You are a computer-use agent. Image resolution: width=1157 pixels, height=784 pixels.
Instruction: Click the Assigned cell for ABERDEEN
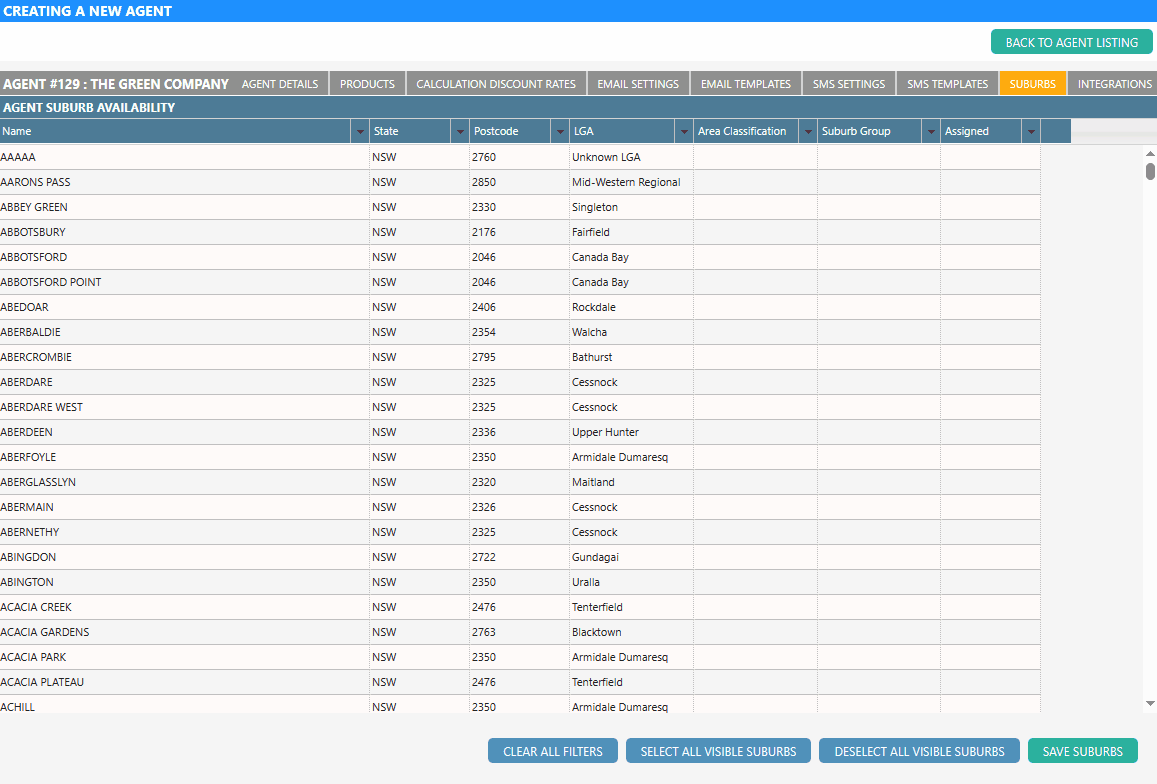tap(990, 432)
